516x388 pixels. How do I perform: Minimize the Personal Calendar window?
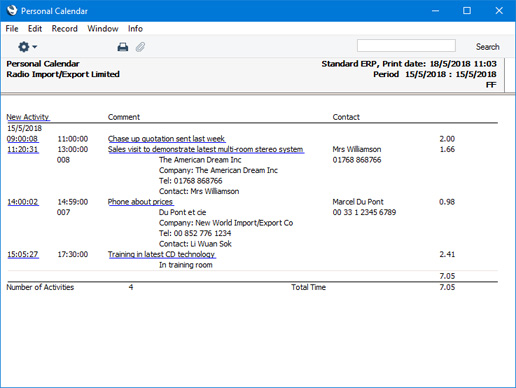[435, 11]
